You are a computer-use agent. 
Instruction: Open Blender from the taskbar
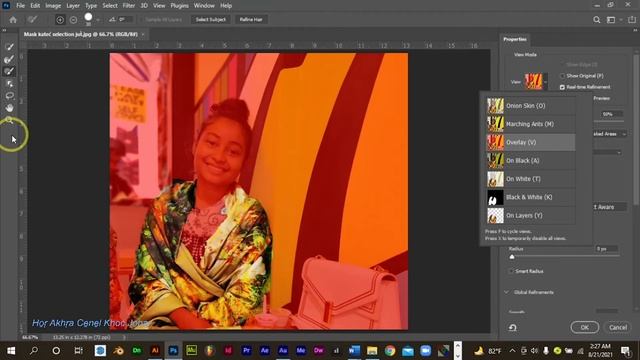click(118, 350)
